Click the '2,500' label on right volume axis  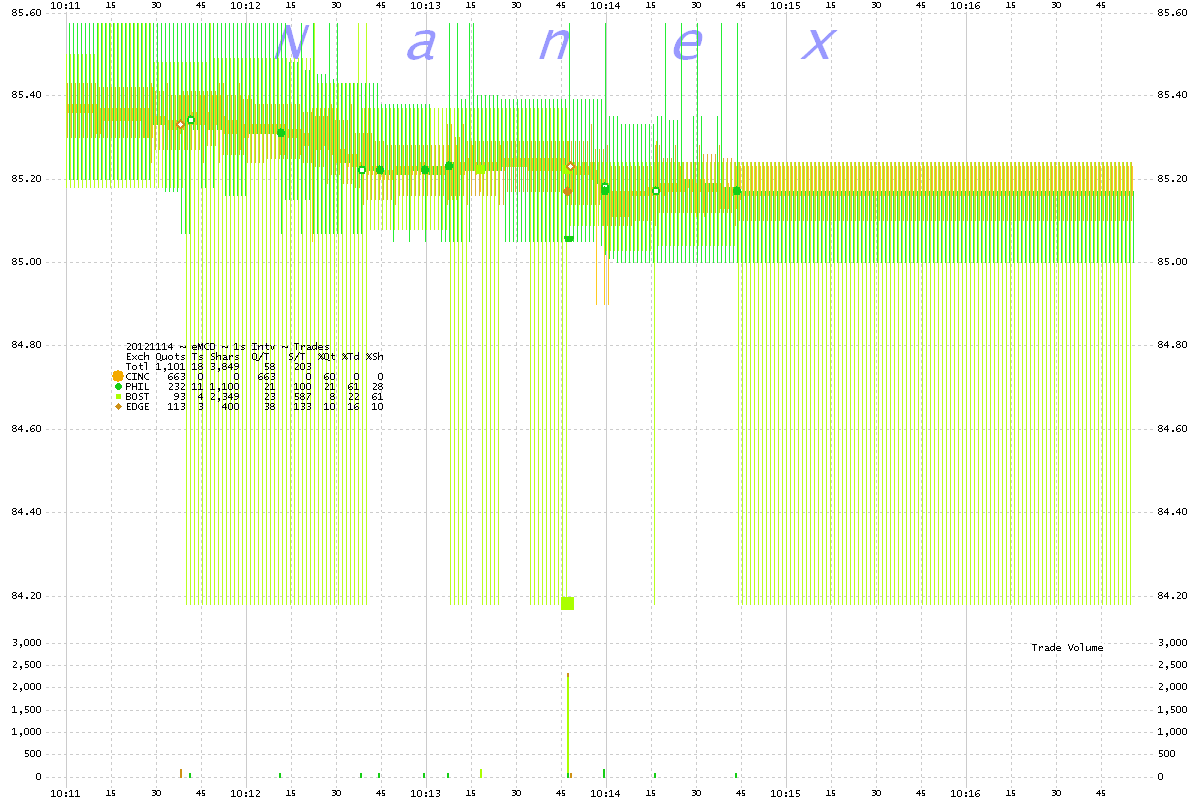(x=1171, y=665)
